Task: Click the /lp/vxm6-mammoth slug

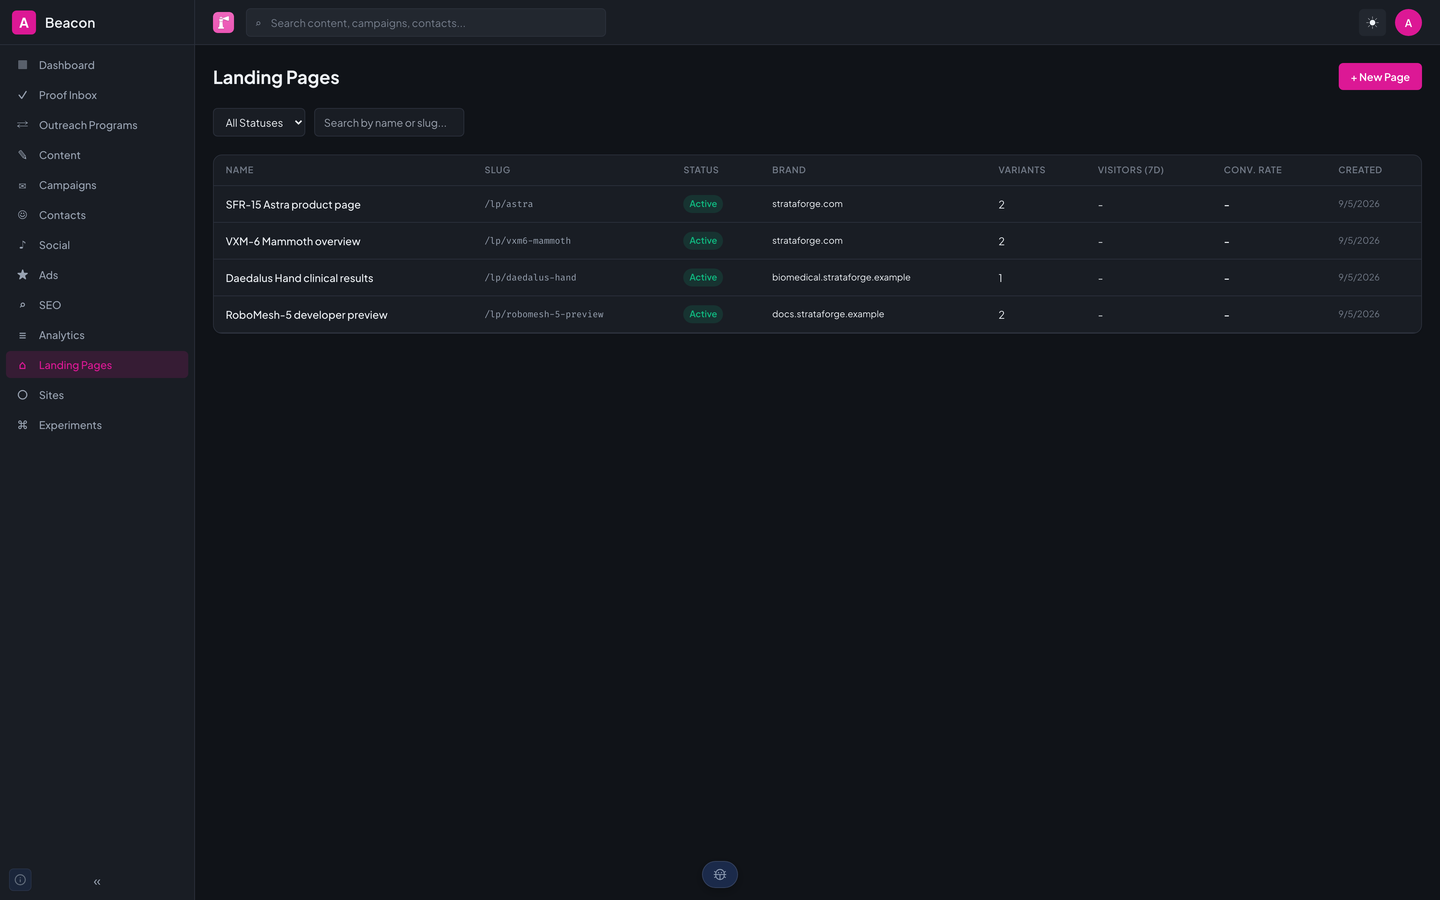Action: click(528, 241)
